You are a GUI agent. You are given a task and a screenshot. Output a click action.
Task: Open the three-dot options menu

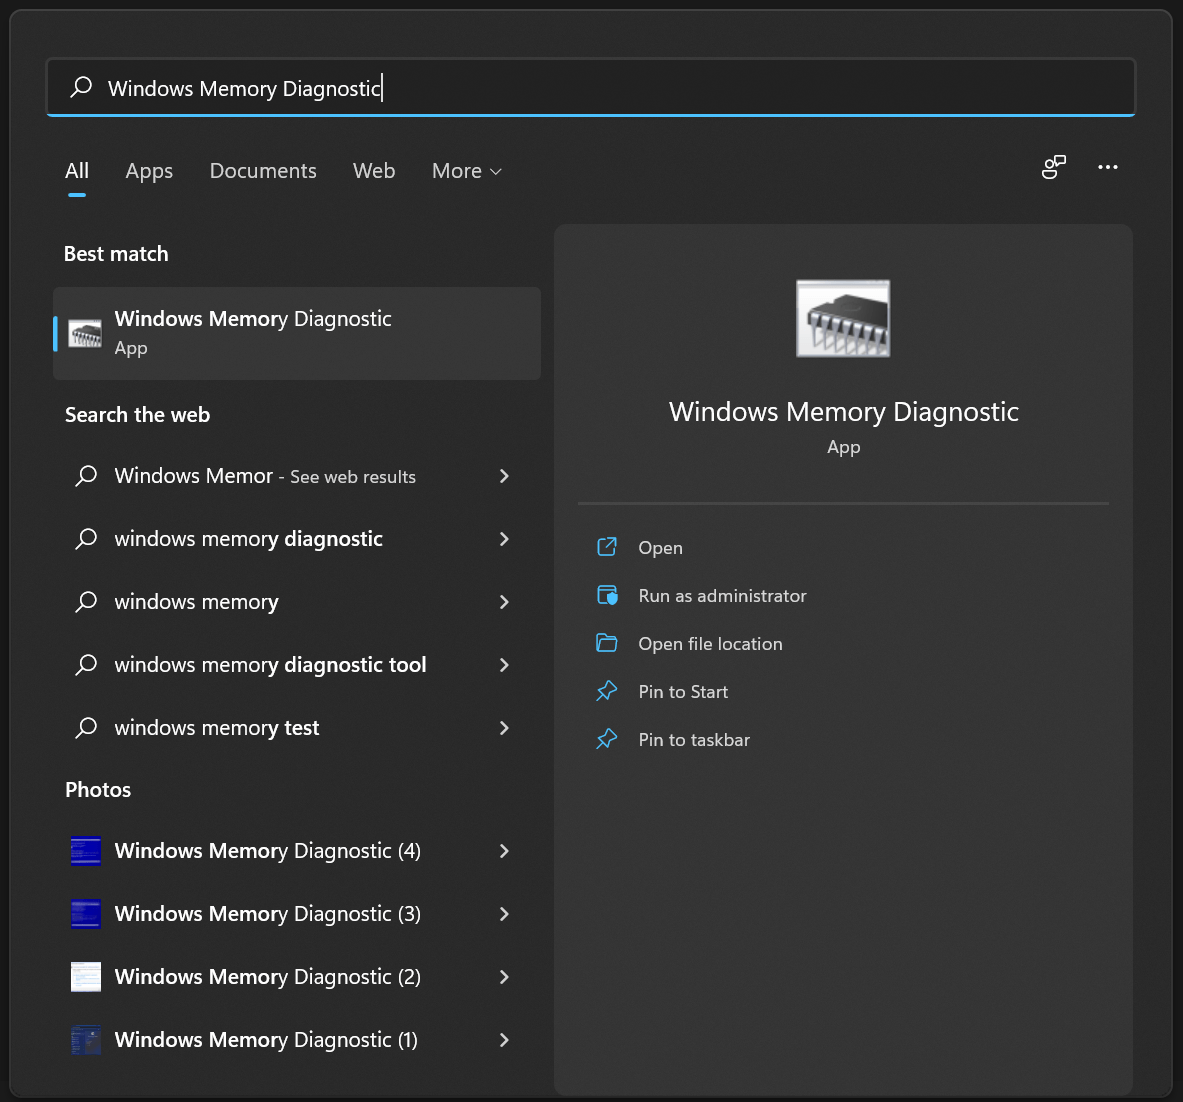[1107, 167]
